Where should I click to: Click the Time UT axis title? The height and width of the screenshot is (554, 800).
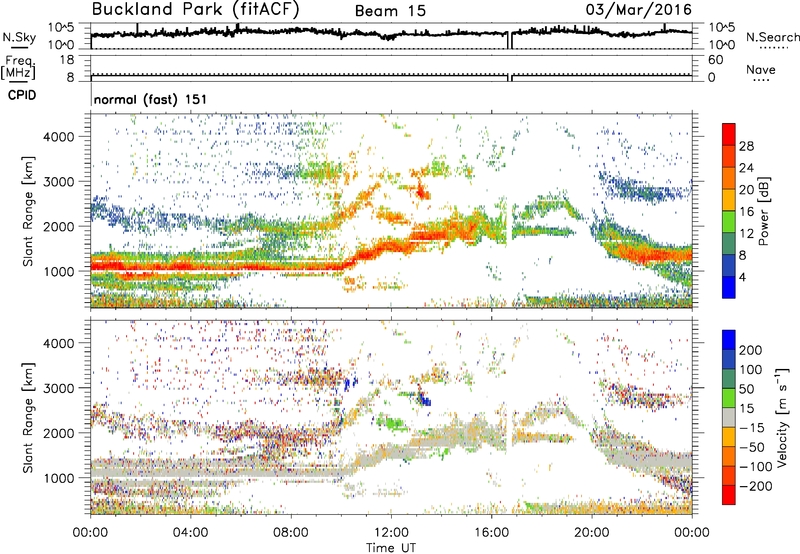391,548
